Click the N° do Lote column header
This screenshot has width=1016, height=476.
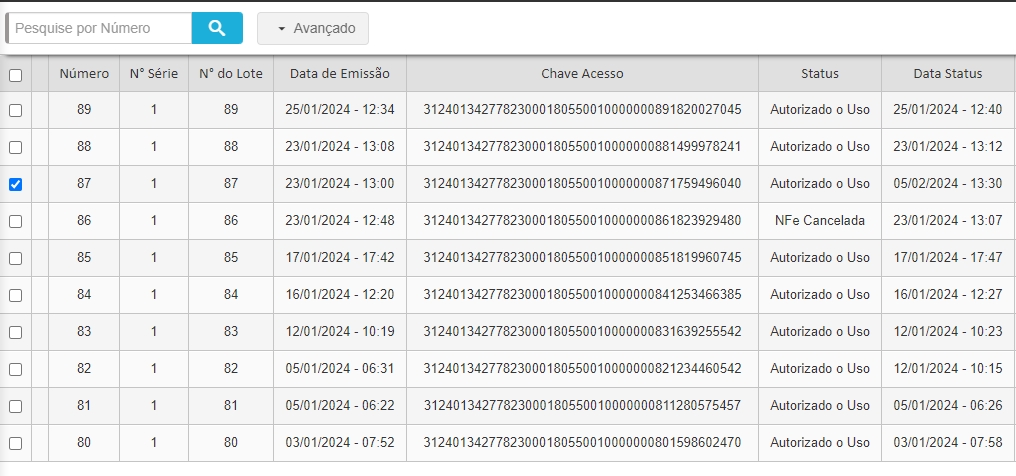coord(231,73)
